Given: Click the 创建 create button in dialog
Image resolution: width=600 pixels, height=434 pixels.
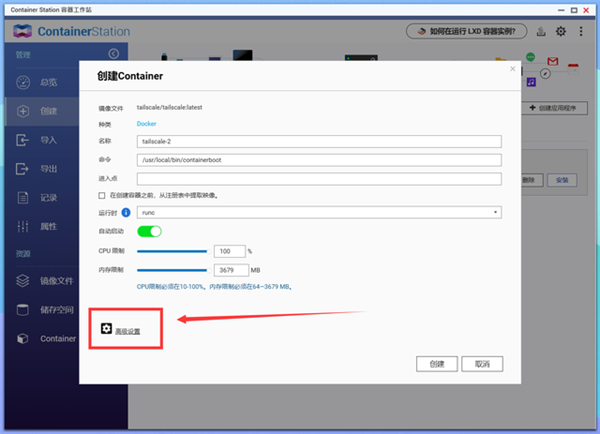Looking at the screenshot, I should 437,364.
